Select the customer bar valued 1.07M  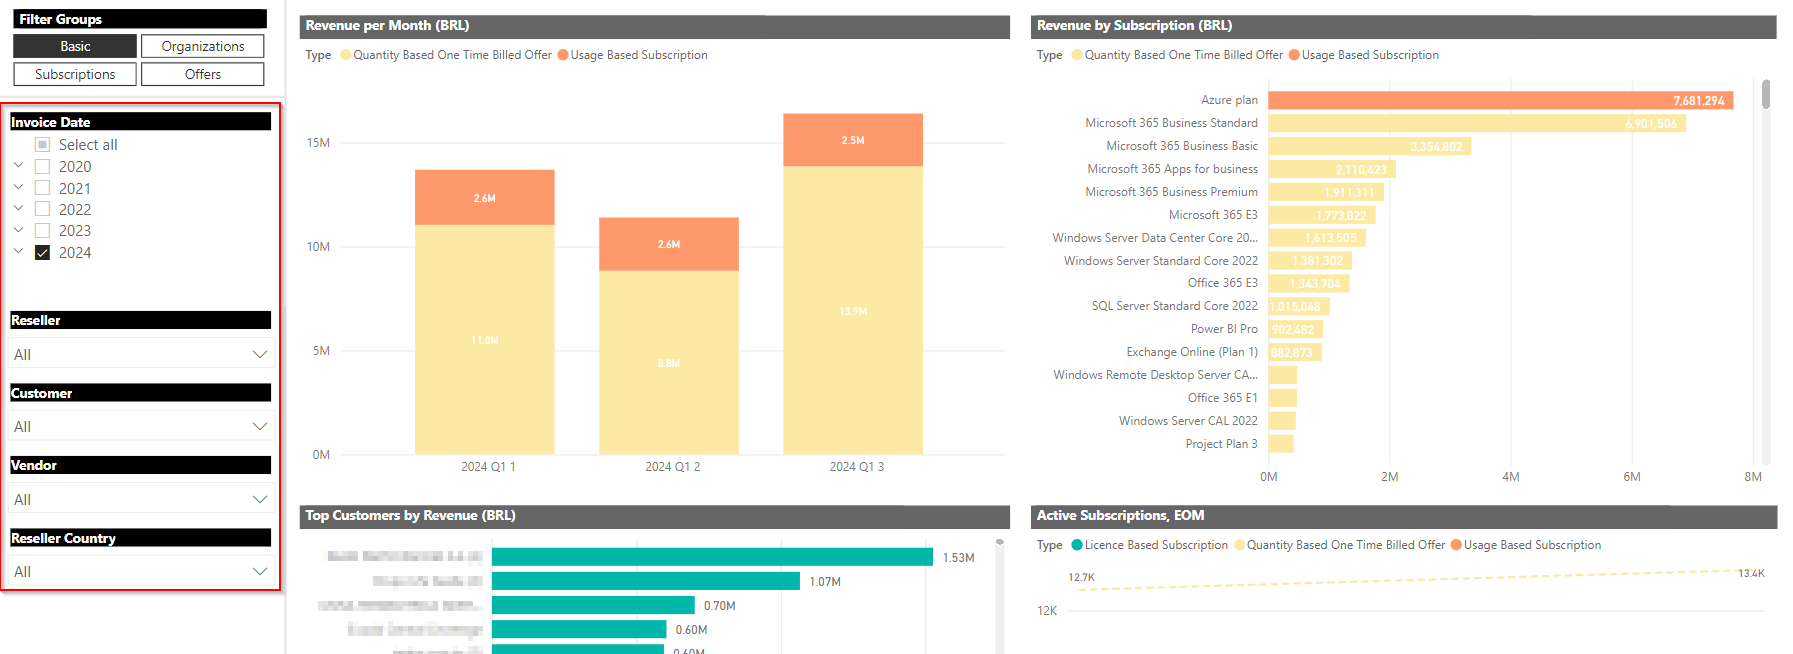click(x=646, y=581)
